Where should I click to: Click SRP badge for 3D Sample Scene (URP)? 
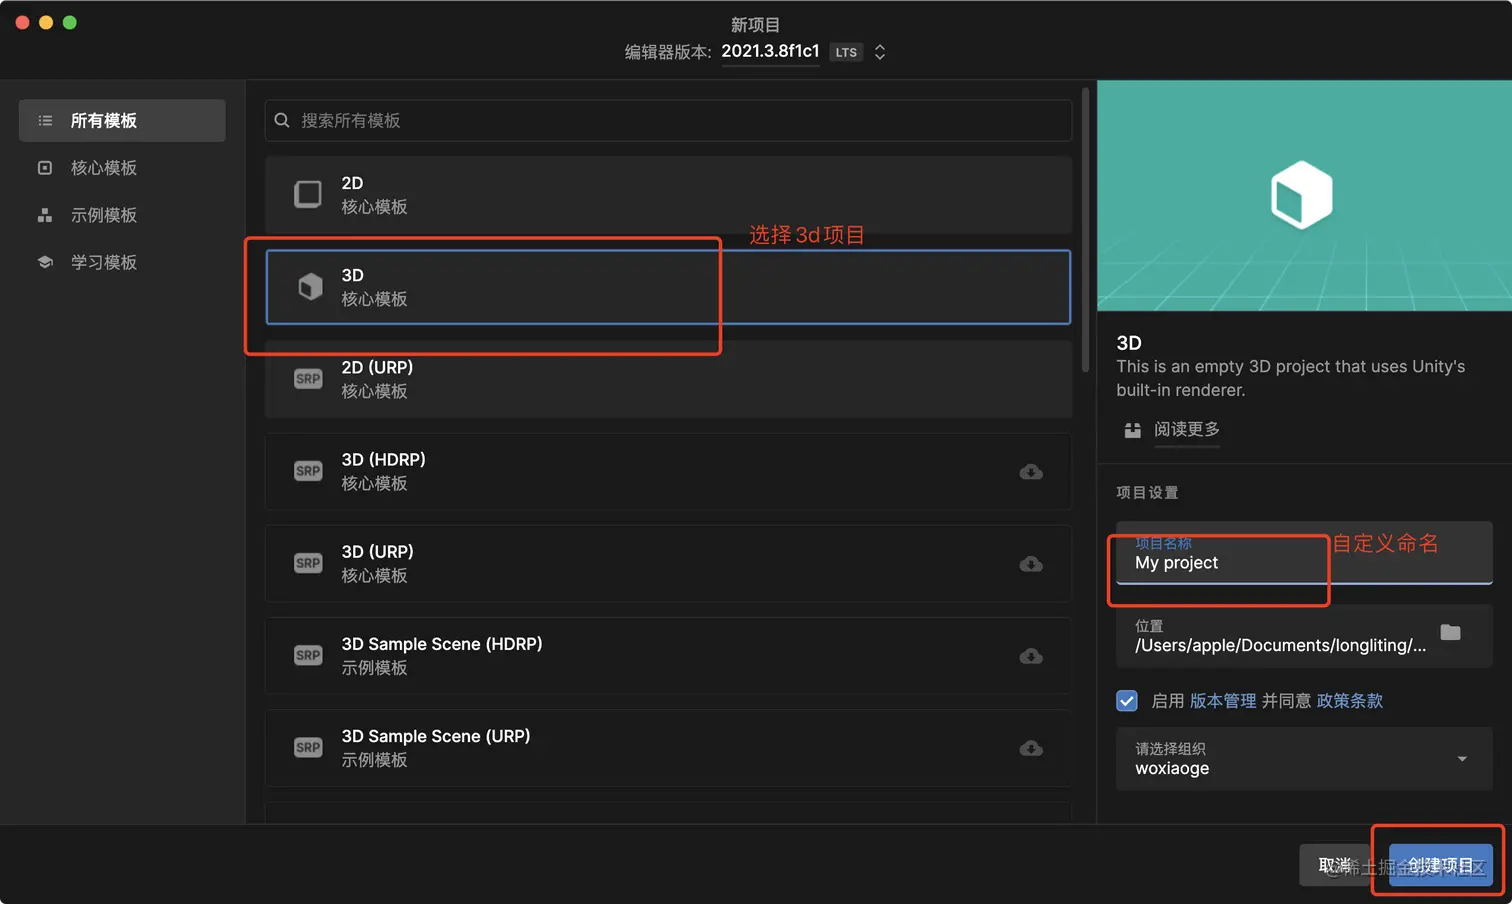coord(308,748)
